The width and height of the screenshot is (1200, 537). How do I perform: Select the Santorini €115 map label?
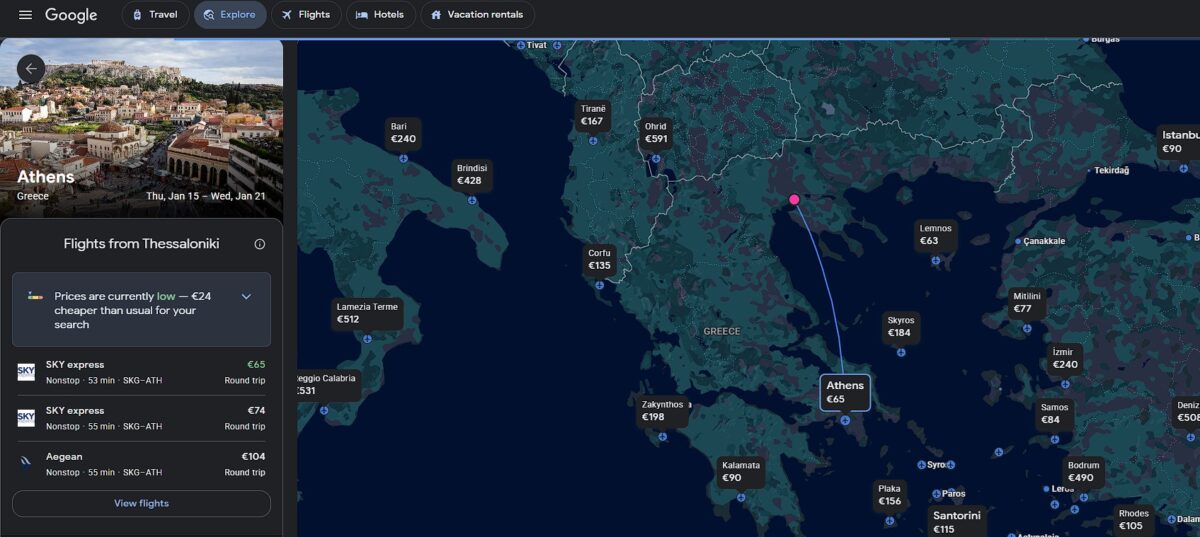click(957, 522)
